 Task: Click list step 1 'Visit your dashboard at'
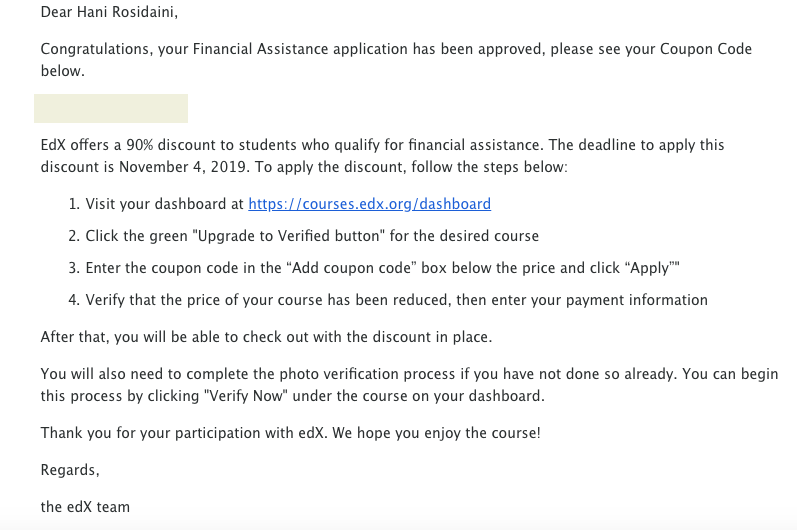pyautogui.click(x=165, y=204)
